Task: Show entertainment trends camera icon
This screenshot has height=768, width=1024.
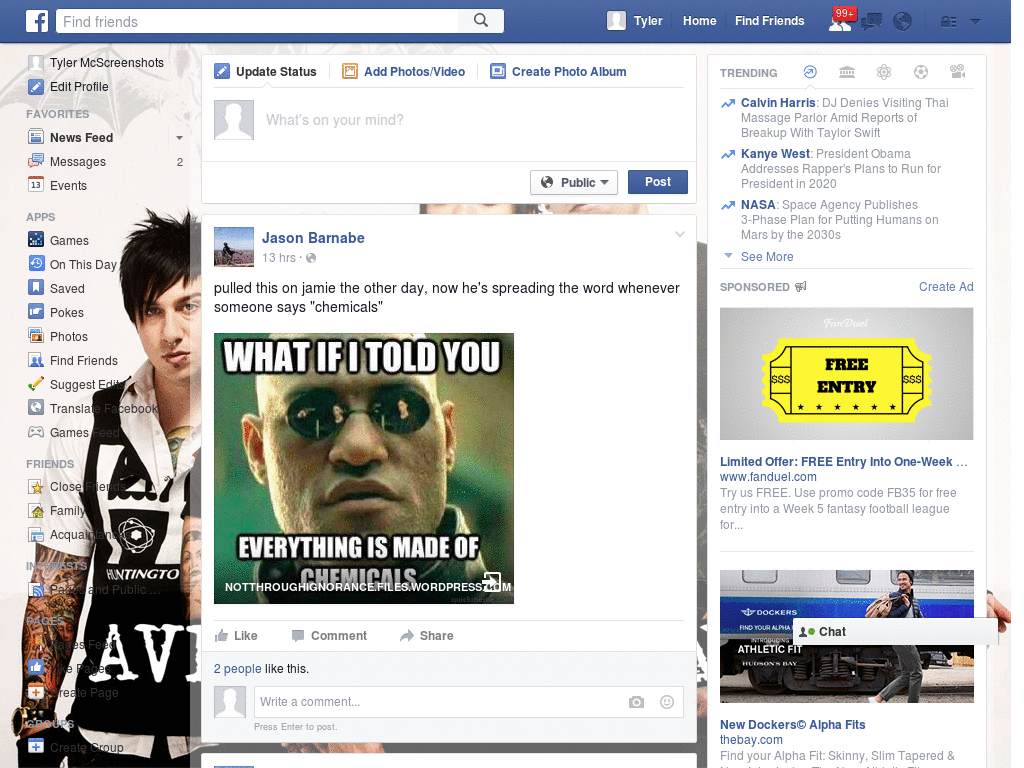Action: (957, 72)
